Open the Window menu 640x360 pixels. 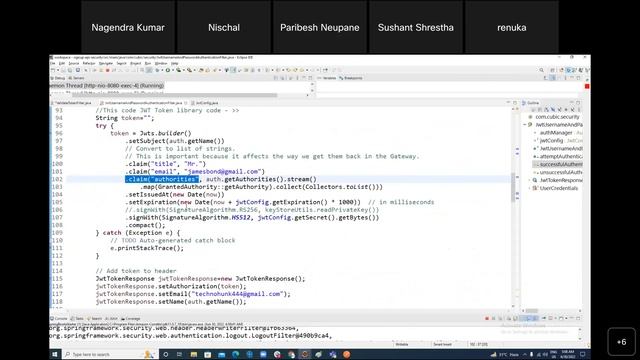pos(161,64)
